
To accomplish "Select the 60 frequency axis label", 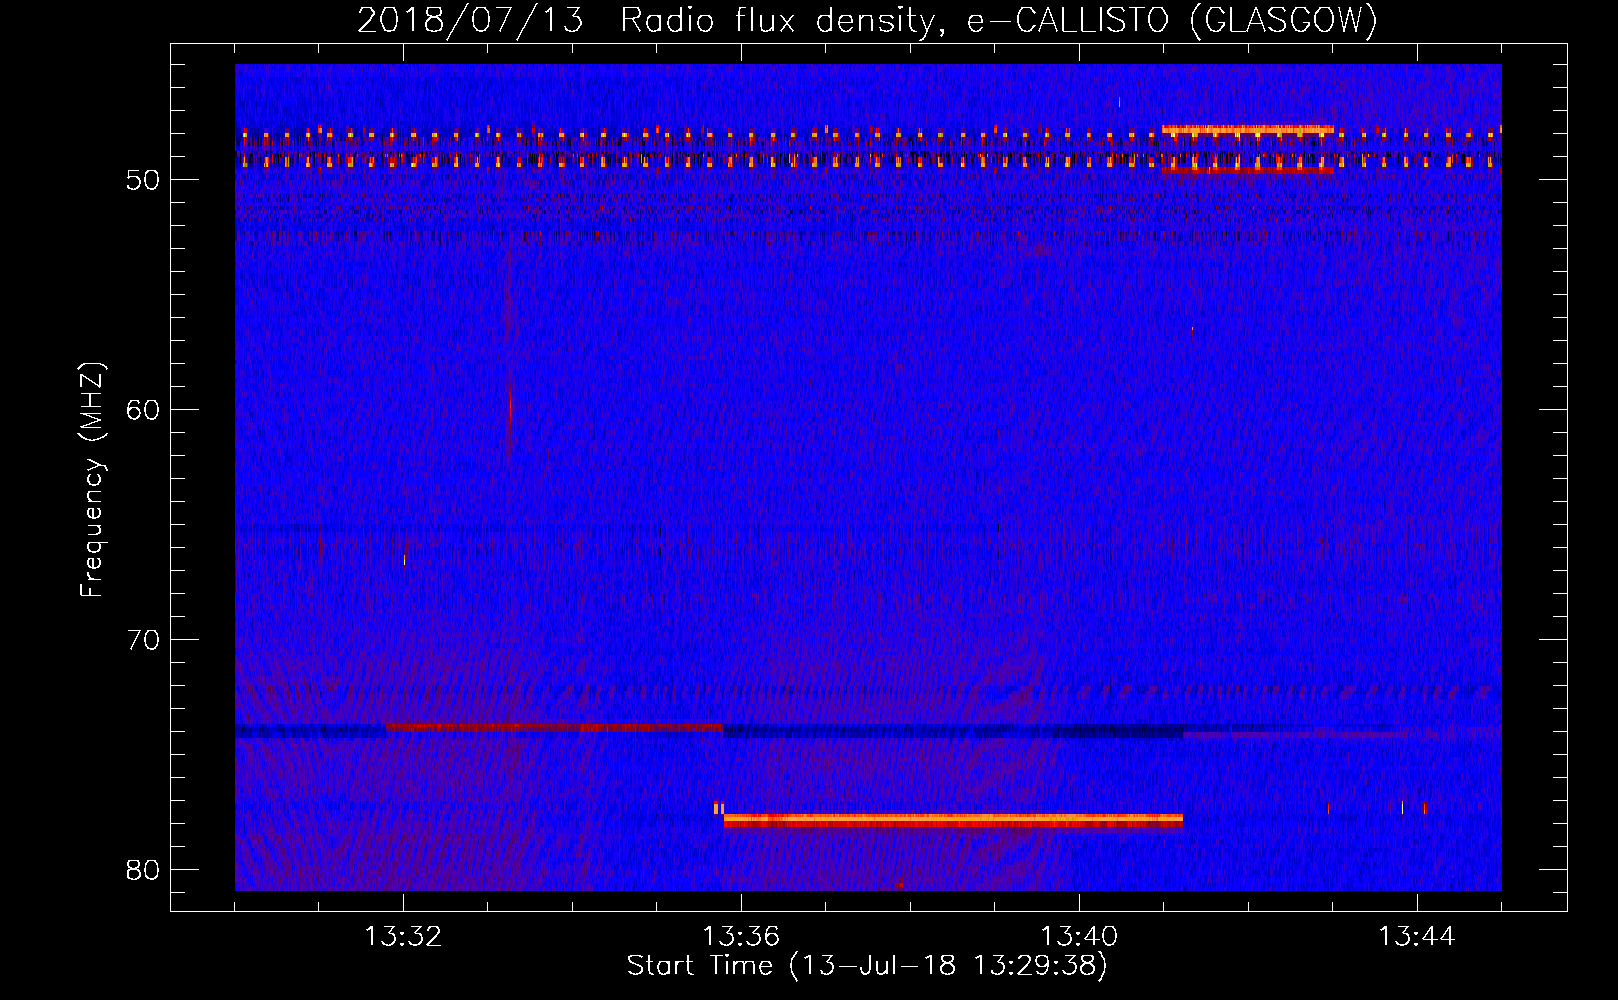I will [x=143, y=410].
